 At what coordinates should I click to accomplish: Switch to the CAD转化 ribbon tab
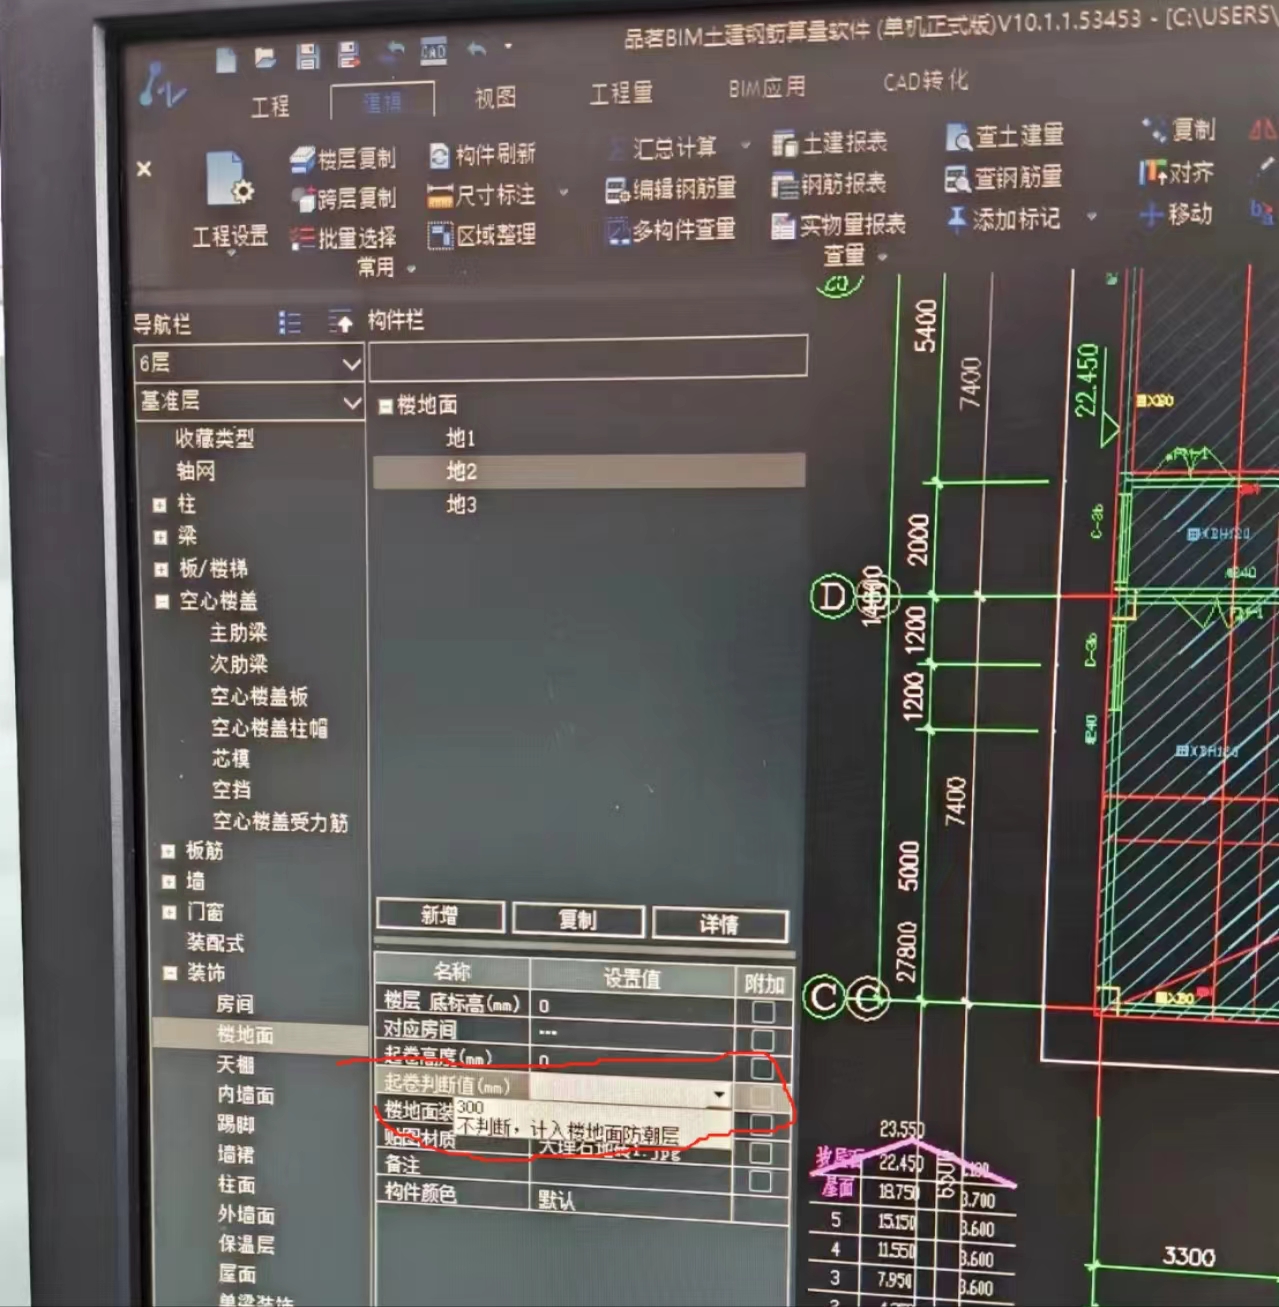pos(925,81)
